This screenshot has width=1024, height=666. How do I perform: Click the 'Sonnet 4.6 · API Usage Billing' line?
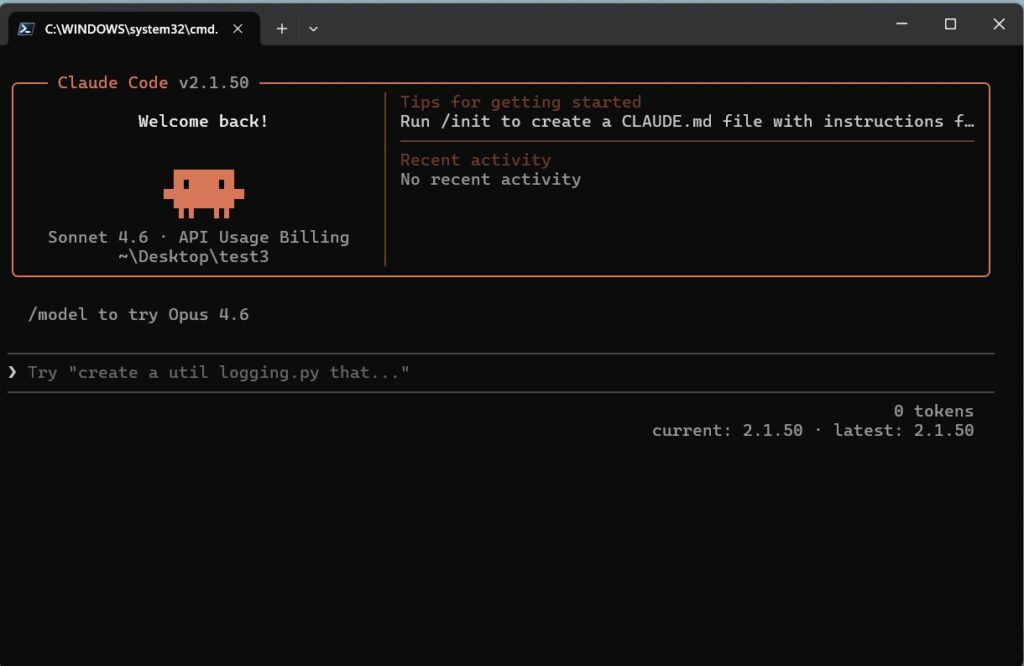tap(199, 237)
